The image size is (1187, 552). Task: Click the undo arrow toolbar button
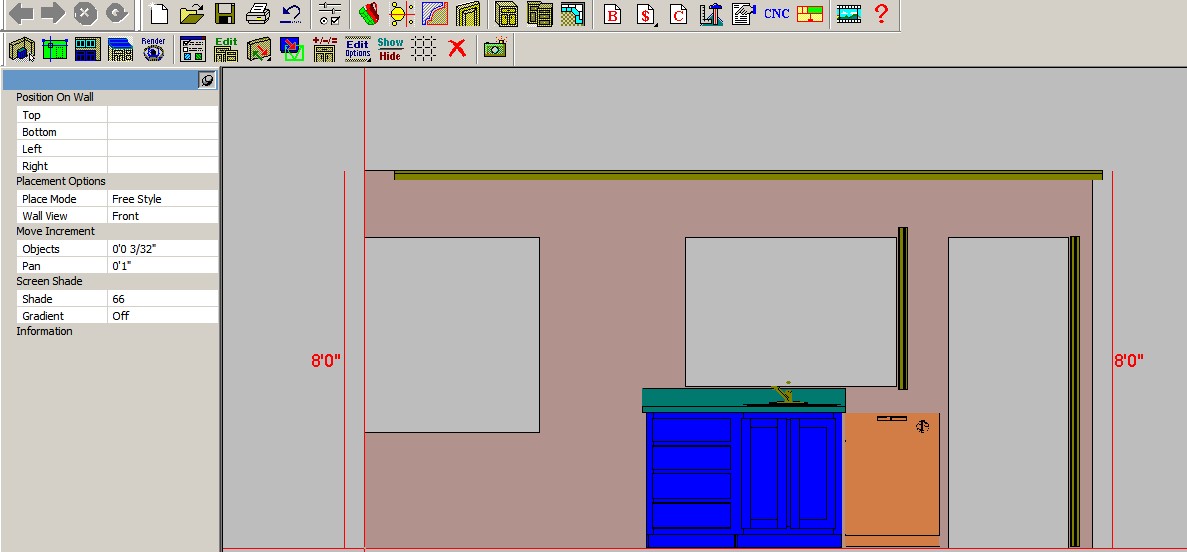[291, 14]
